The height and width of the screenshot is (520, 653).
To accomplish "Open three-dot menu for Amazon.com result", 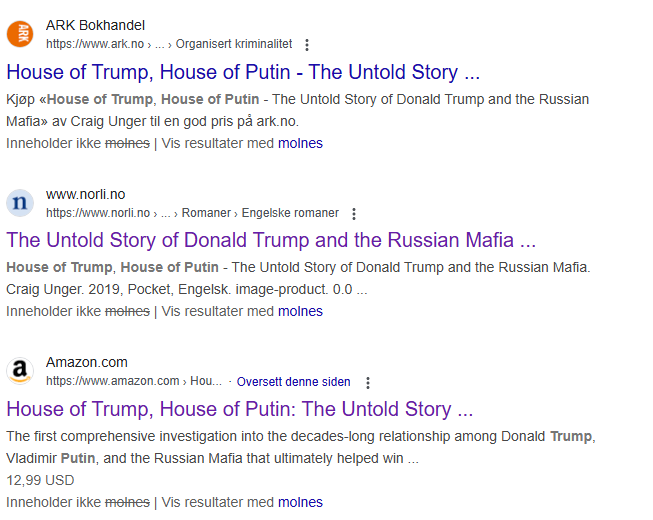I will pyautogui.click(x=368, y=383).
